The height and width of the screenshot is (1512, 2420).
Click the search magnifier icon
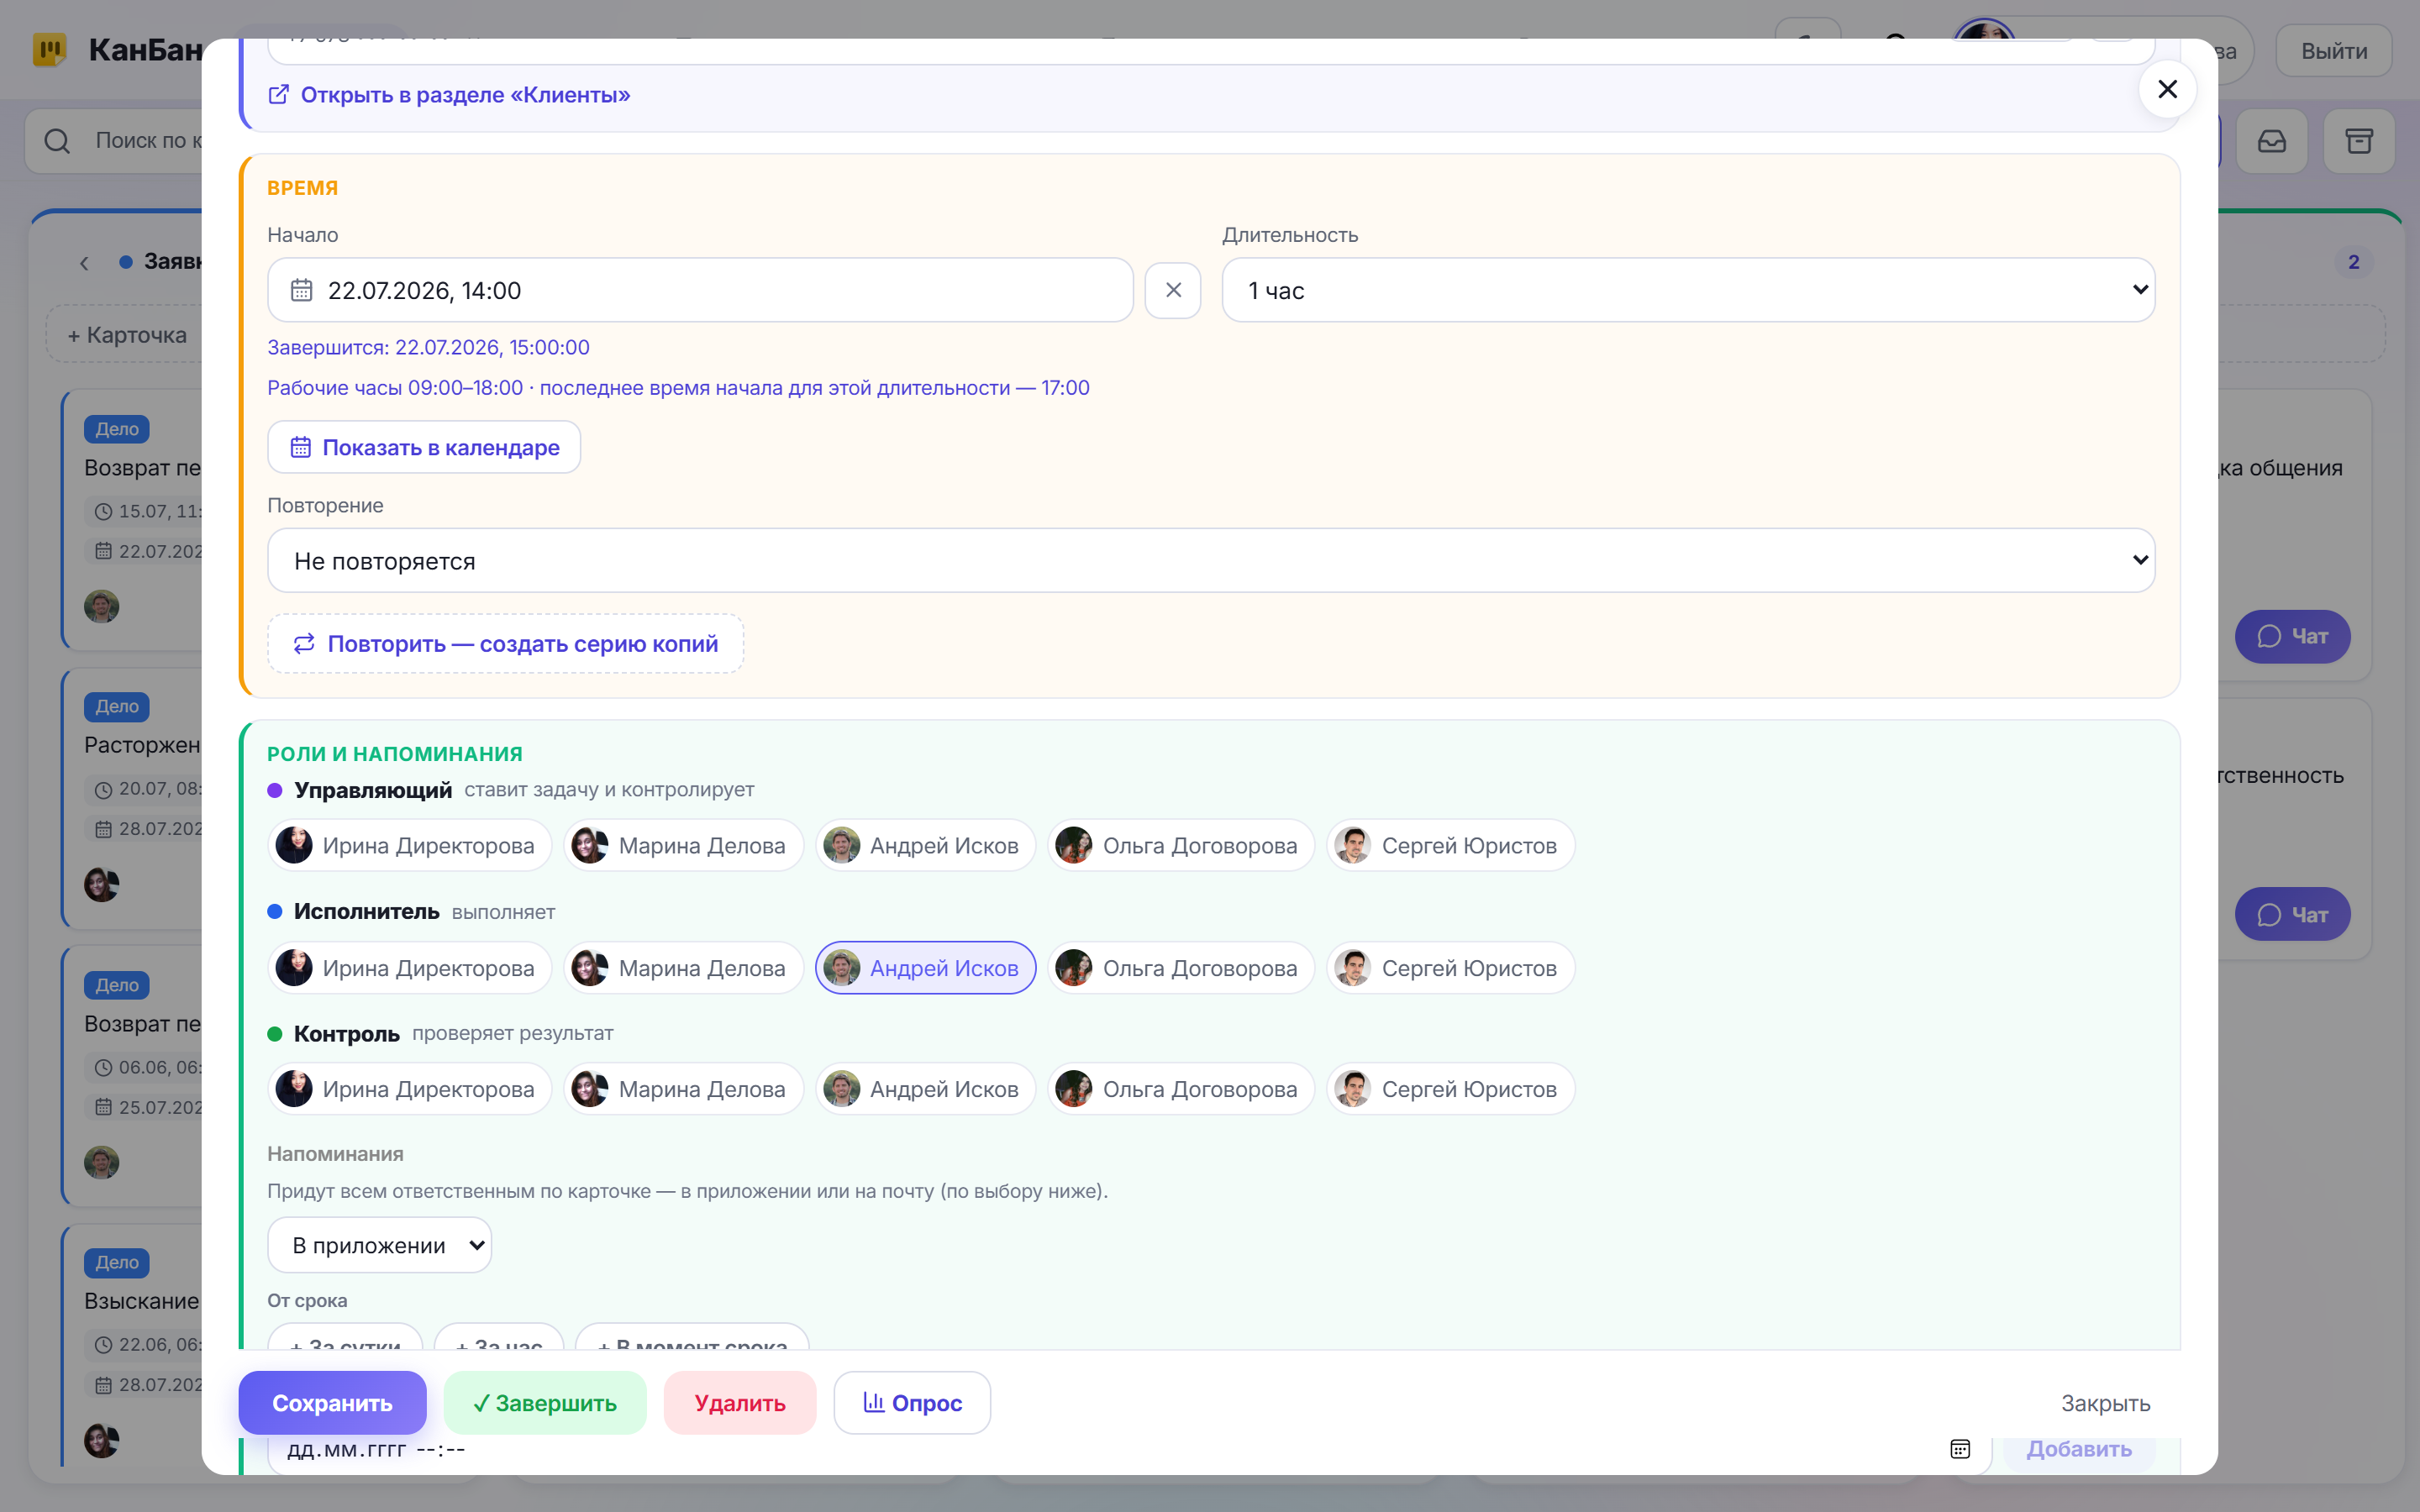(57, 141)
